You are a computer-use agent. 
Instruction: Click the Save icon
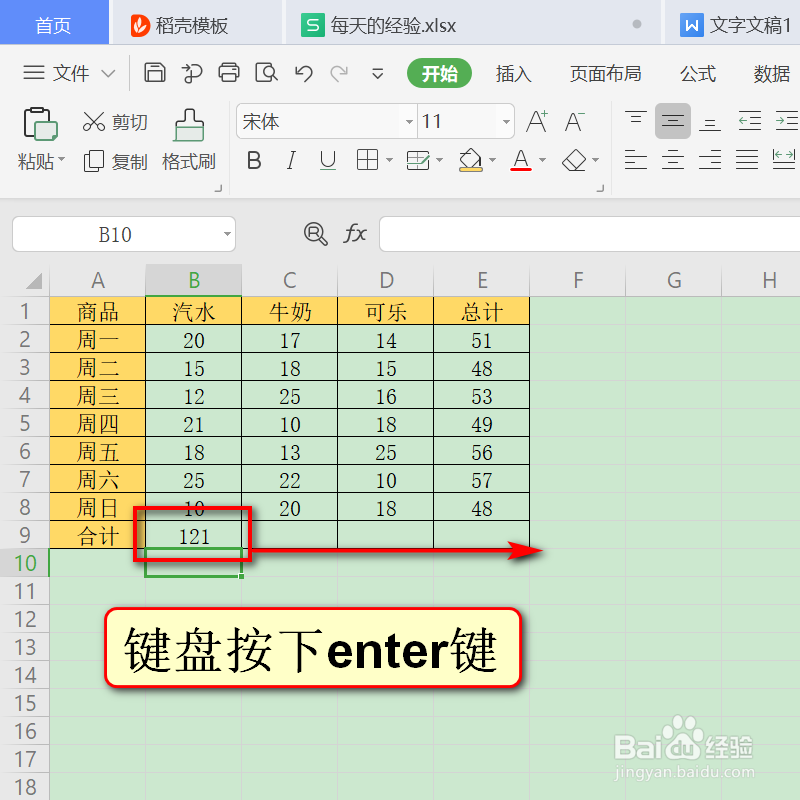click(x=154, y=73)
